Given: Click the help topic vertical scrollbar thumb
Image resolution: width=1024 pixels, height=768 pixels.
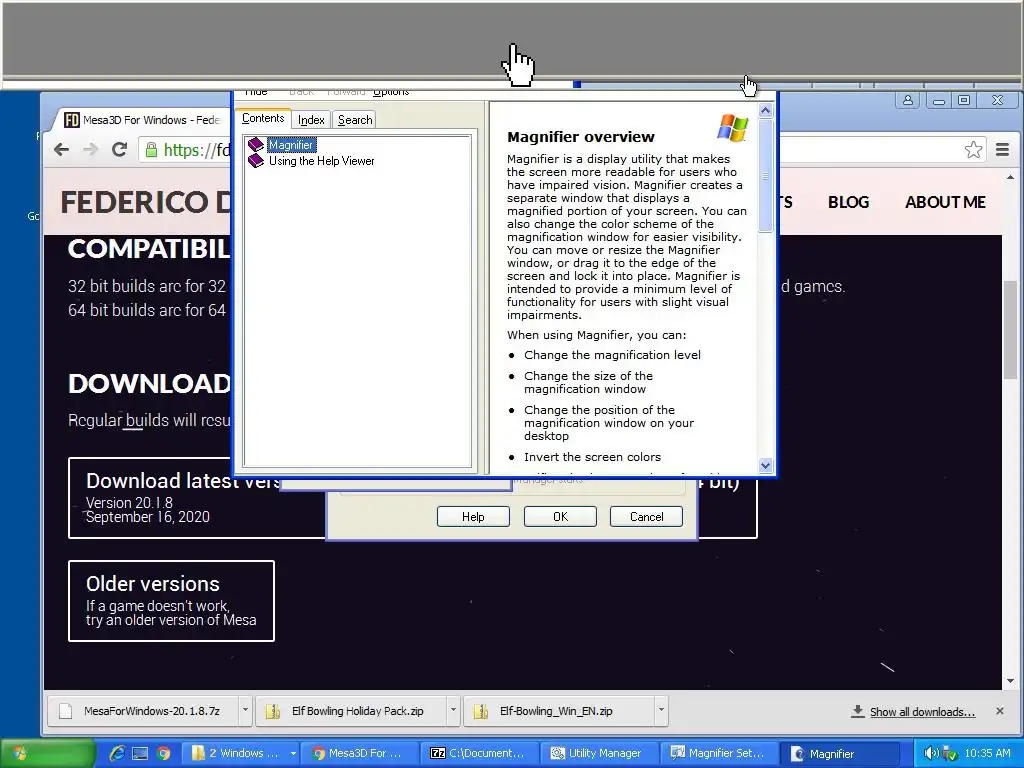Looking at the screenshot, I should (765, 176).
